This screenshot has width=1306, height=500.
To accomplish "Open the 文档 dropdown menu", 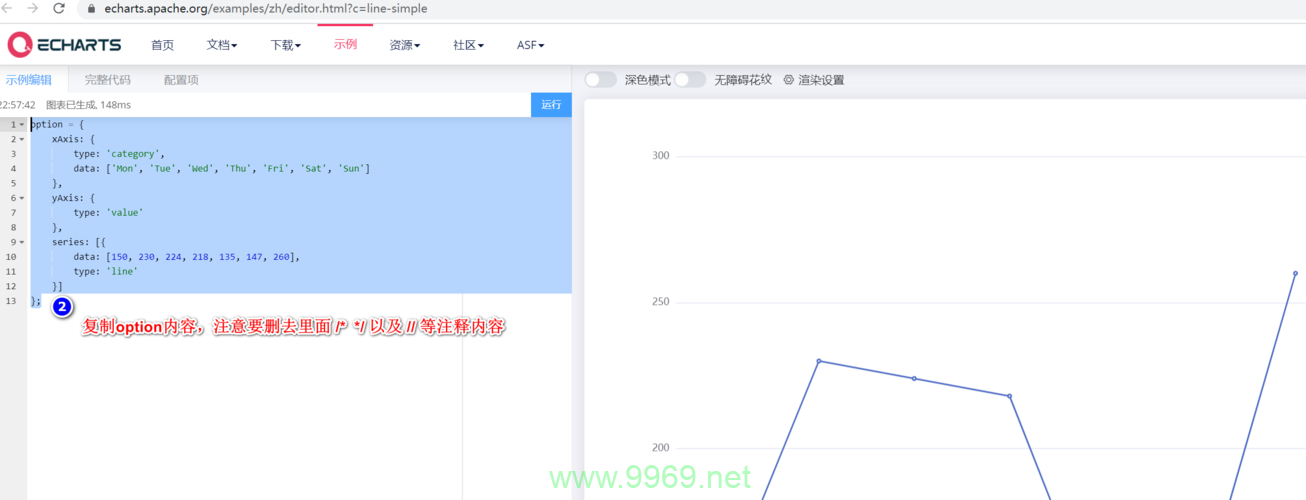I will [222, 45].
